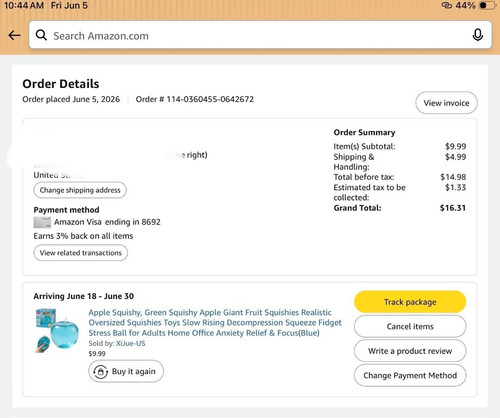
Task: Open the Apple Squishy product title link
Action: (215, 323)
